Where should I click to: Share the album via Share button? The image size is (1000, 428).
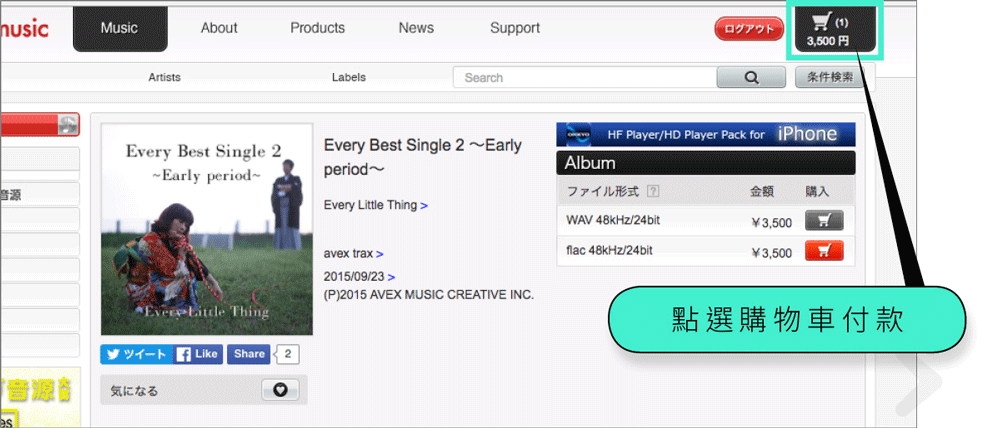pyautogui.click(x=249, y=354)
